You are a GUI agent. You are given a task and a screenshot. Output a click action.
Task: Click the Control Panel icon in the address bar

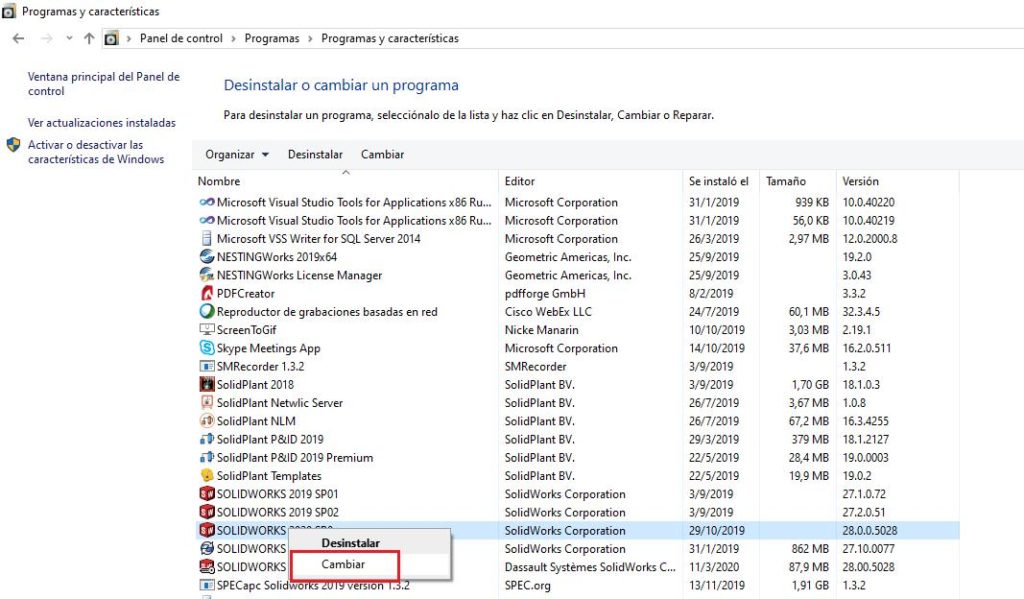click(x=112, y=39)
